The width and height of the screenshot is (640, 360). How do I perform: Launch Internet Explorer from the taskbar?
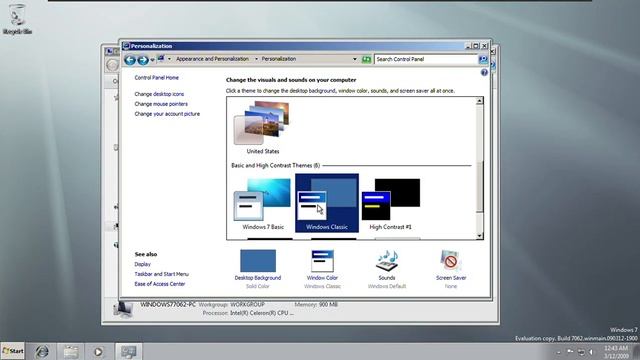click(42, 351)
